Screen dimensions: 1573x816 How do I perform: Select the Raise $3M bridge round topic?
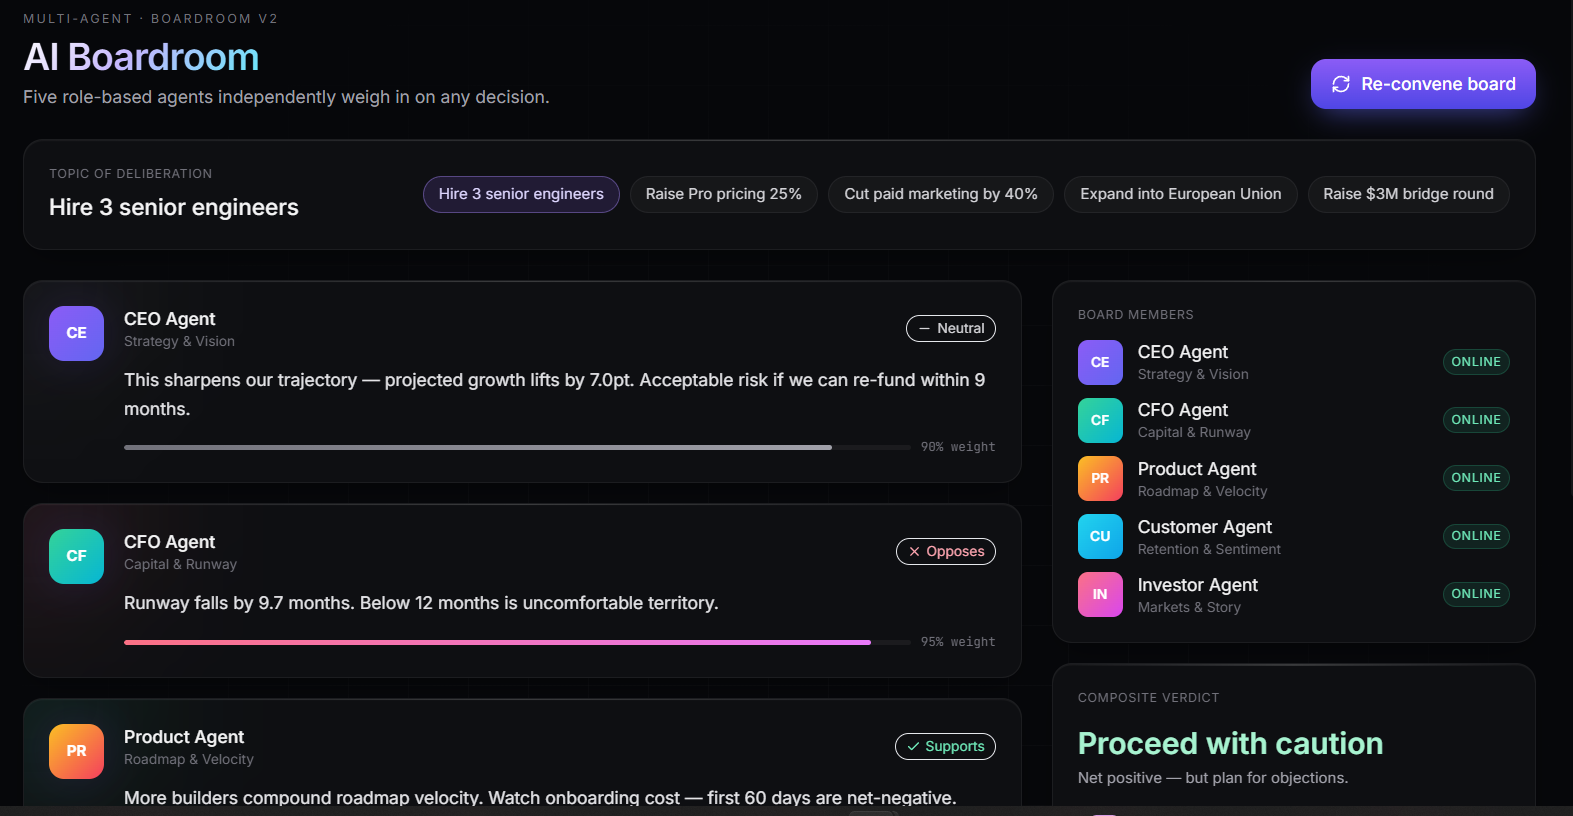1409,194
